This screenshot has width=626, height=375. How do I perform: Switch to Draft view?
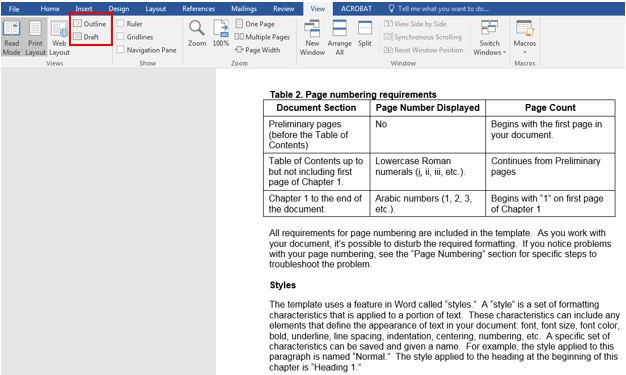point(86,37)
